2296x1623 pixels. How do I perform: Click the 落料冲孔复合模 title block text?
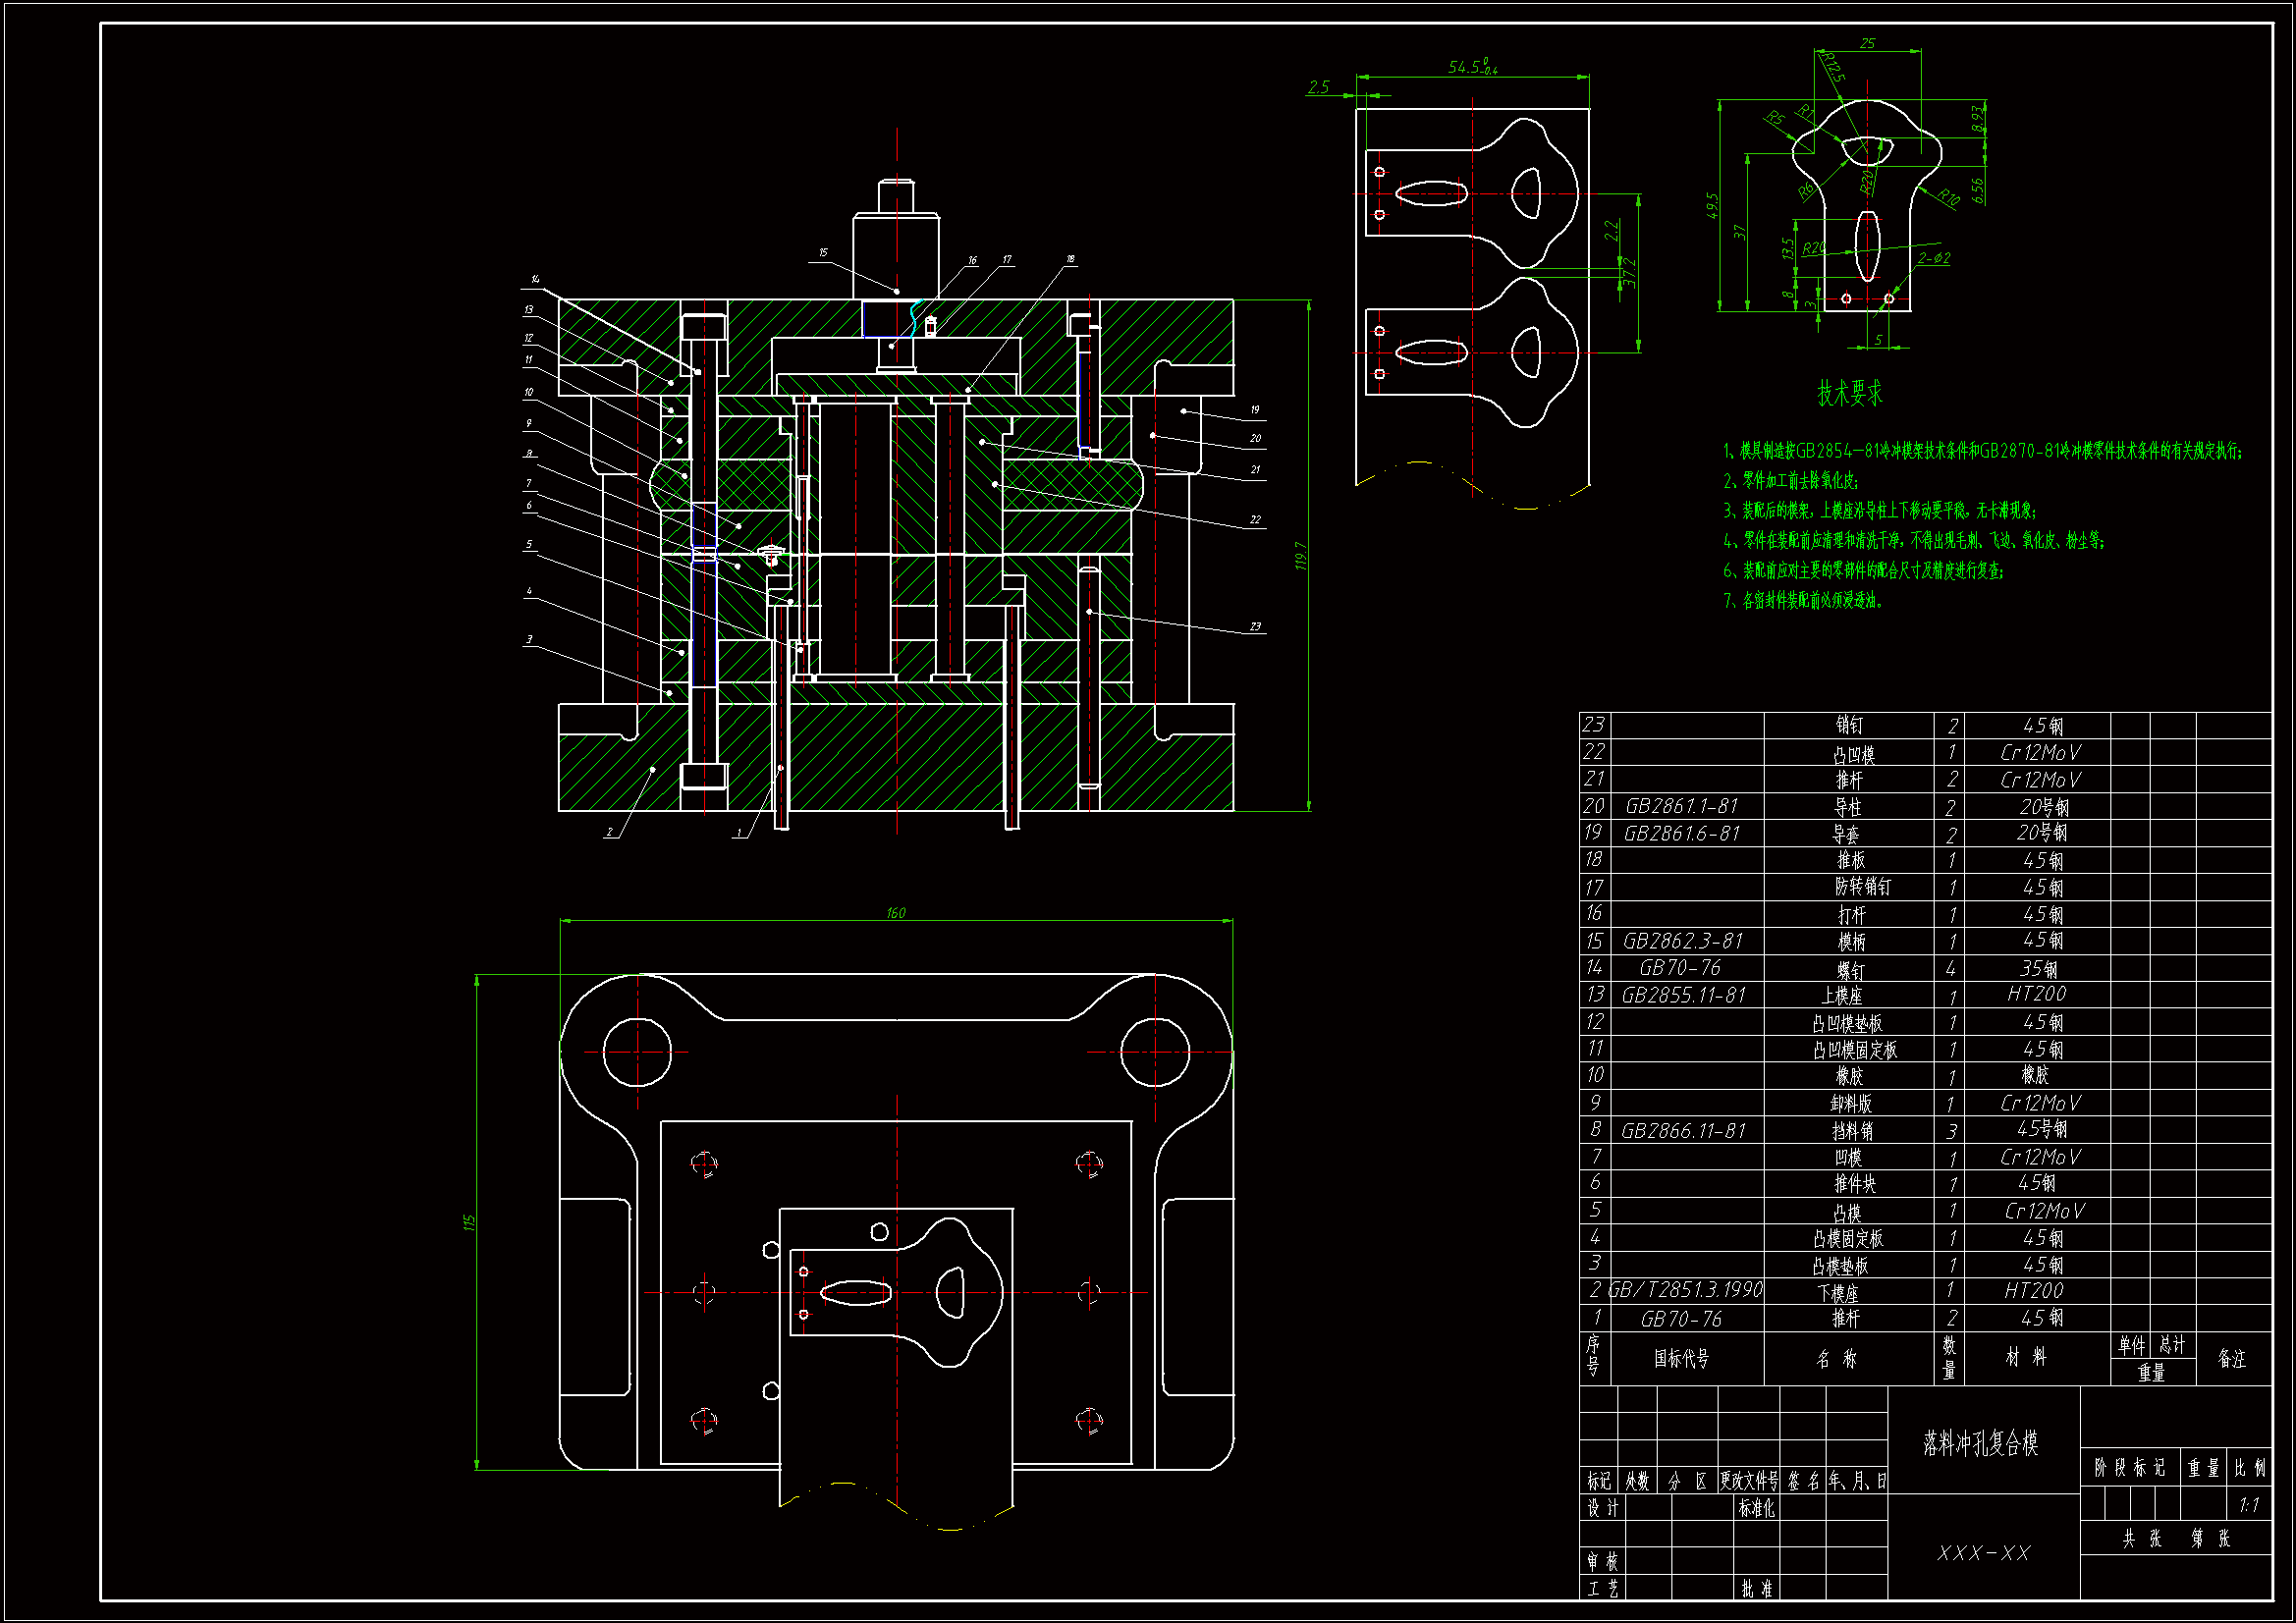1980,1442
